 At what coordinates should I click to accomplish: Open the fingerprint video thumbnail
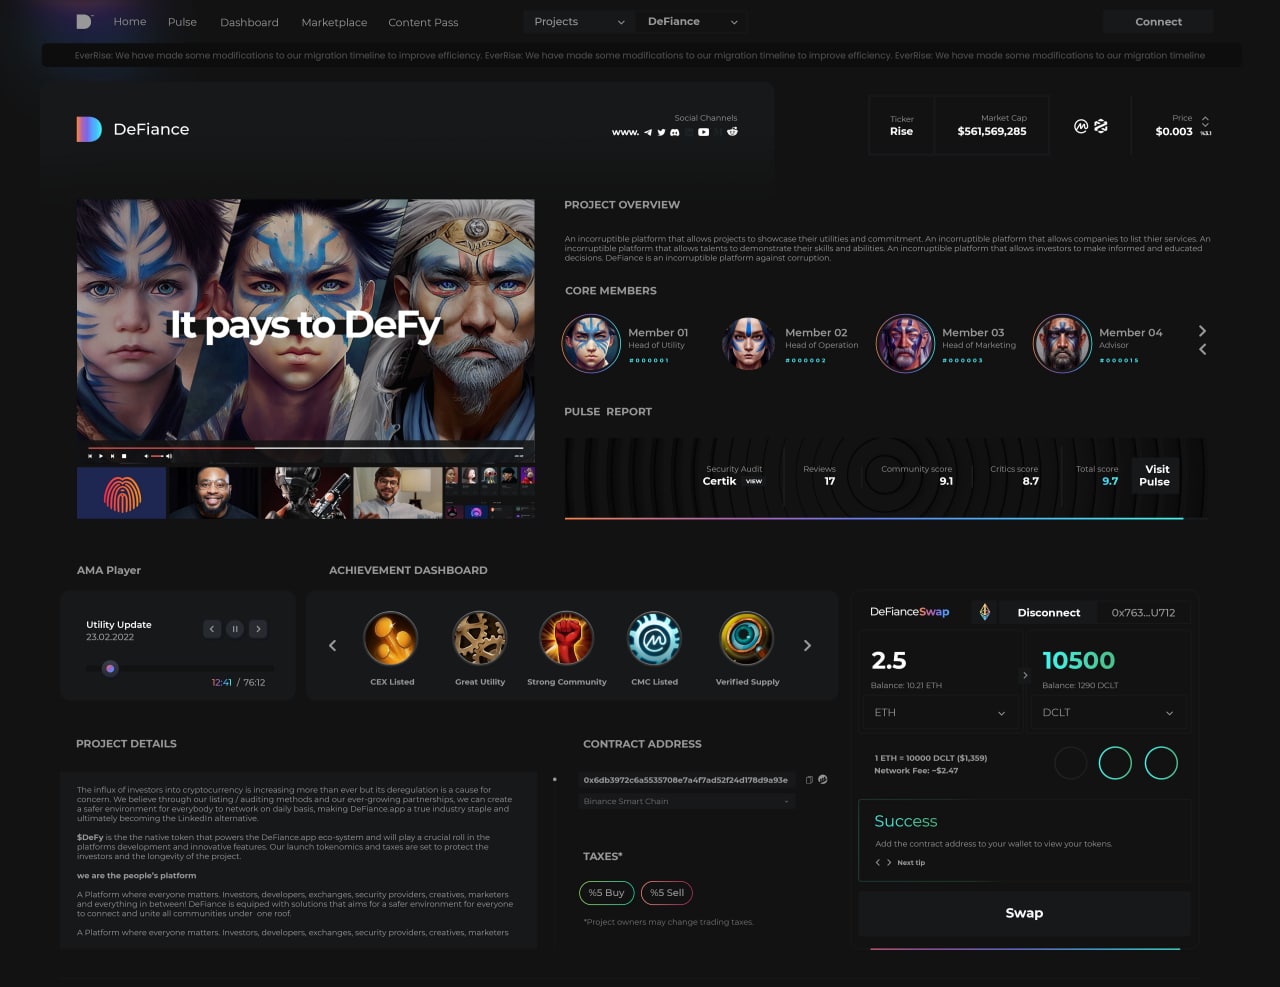(x=121, y=491)
